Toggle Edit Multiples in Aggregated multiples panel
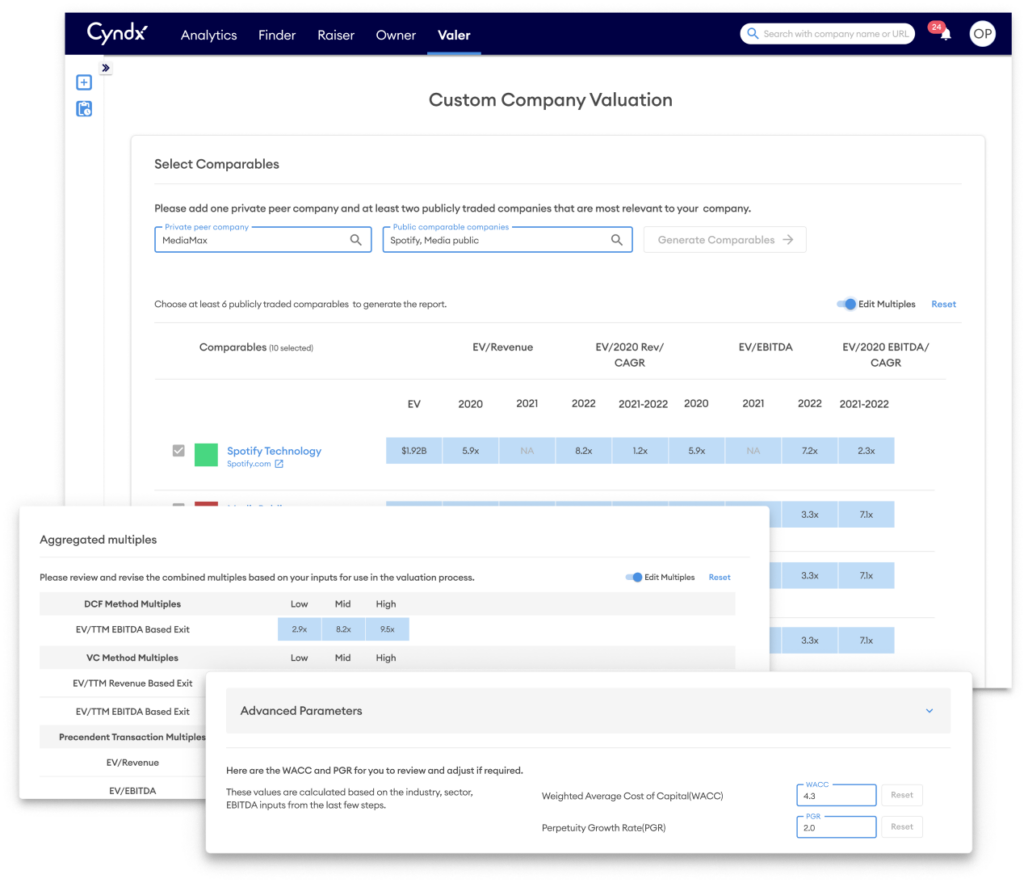This screenshot has height=883, width=1024. pyautogui.click(x=633, y=577)
